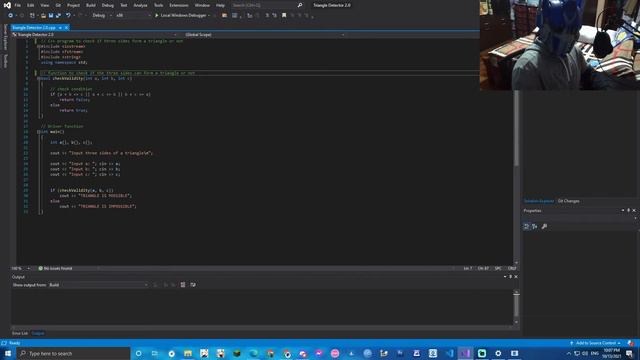Click the search magnifier icon in title bar
The height and width of the screenshot is (360, 640).
point(300,5)
